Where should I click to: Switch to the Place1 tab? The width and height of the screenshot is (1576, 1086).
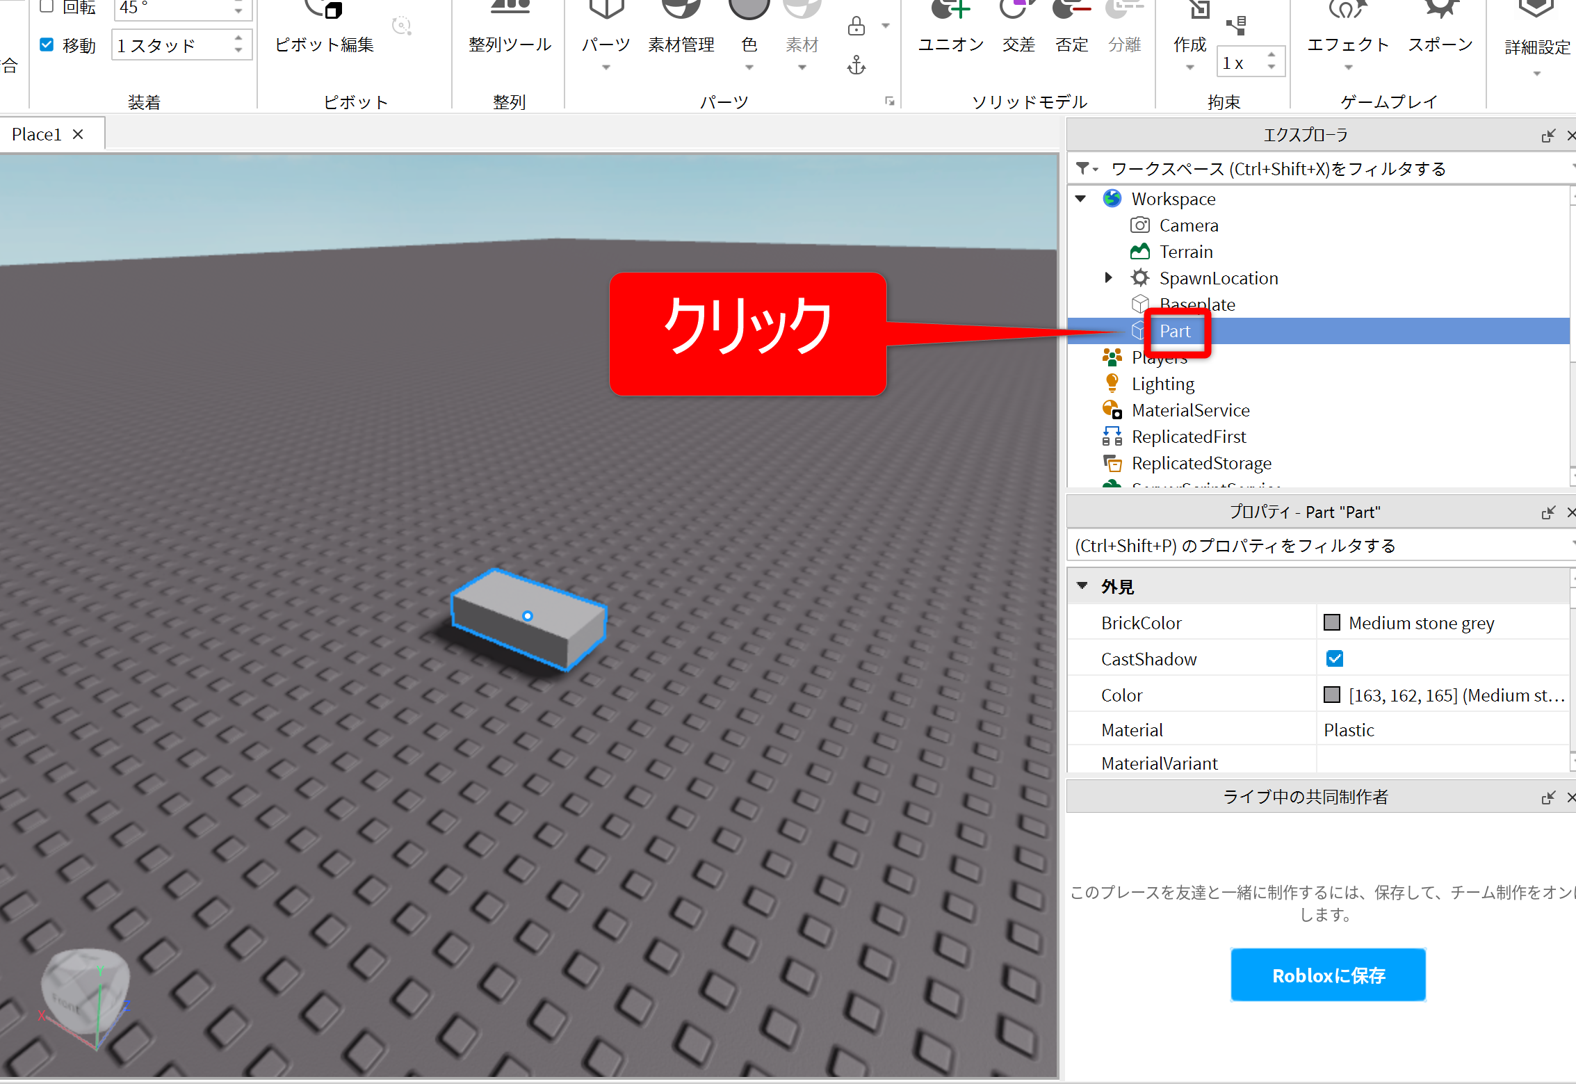click(37, 134)
